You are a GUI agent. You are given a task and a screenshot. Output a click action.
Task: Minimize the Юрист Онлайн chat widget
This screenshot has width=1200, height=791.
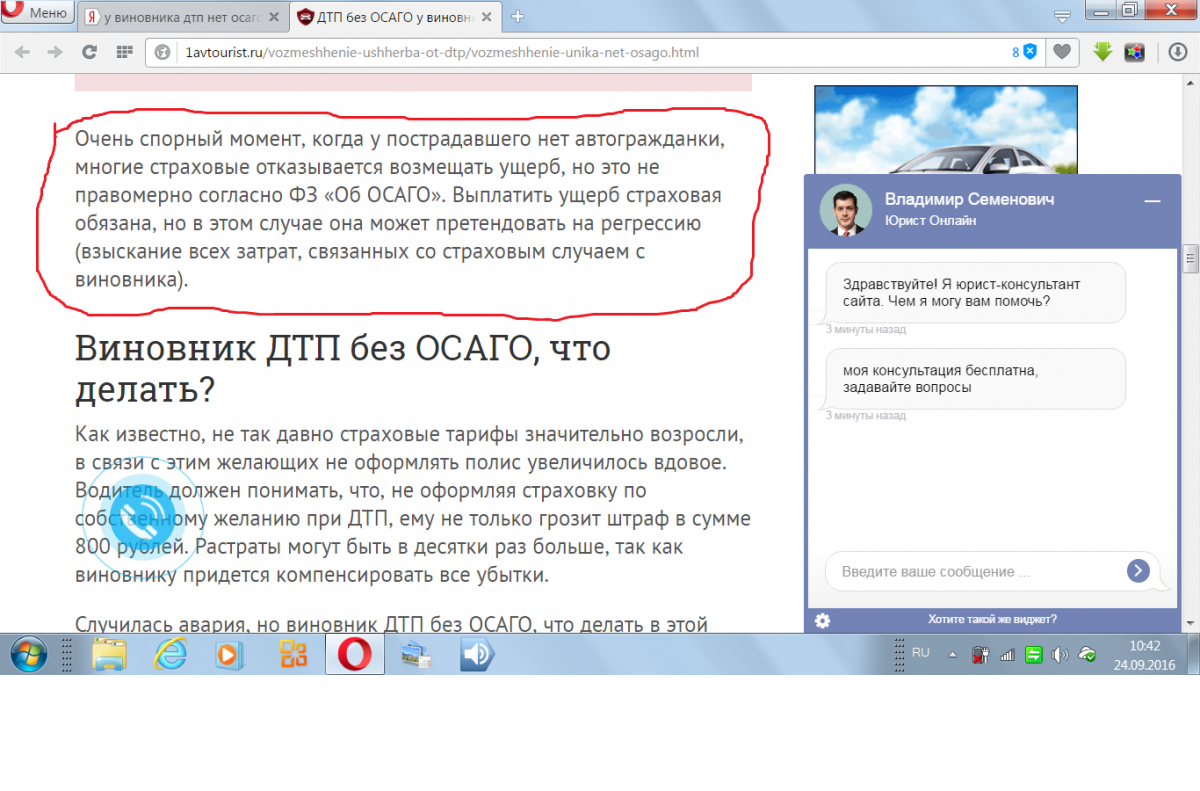1153,201
